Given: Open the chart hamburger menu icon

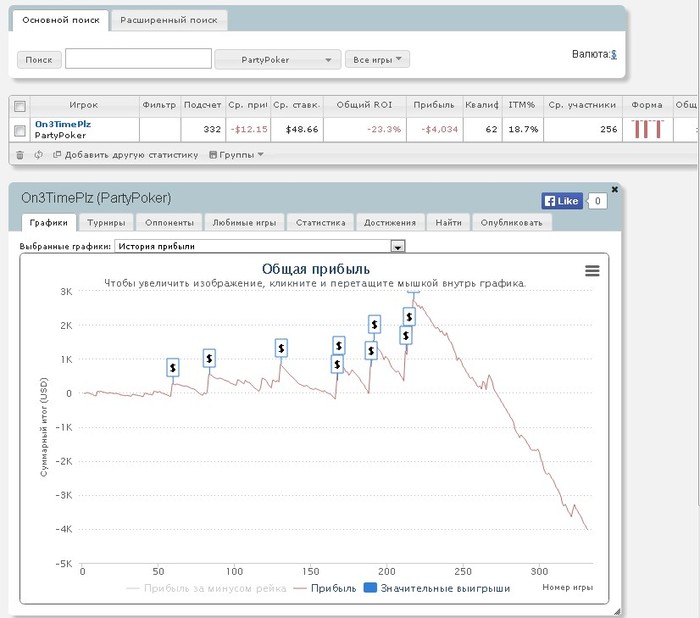Looking at the screenshot, I should point(592,271).
